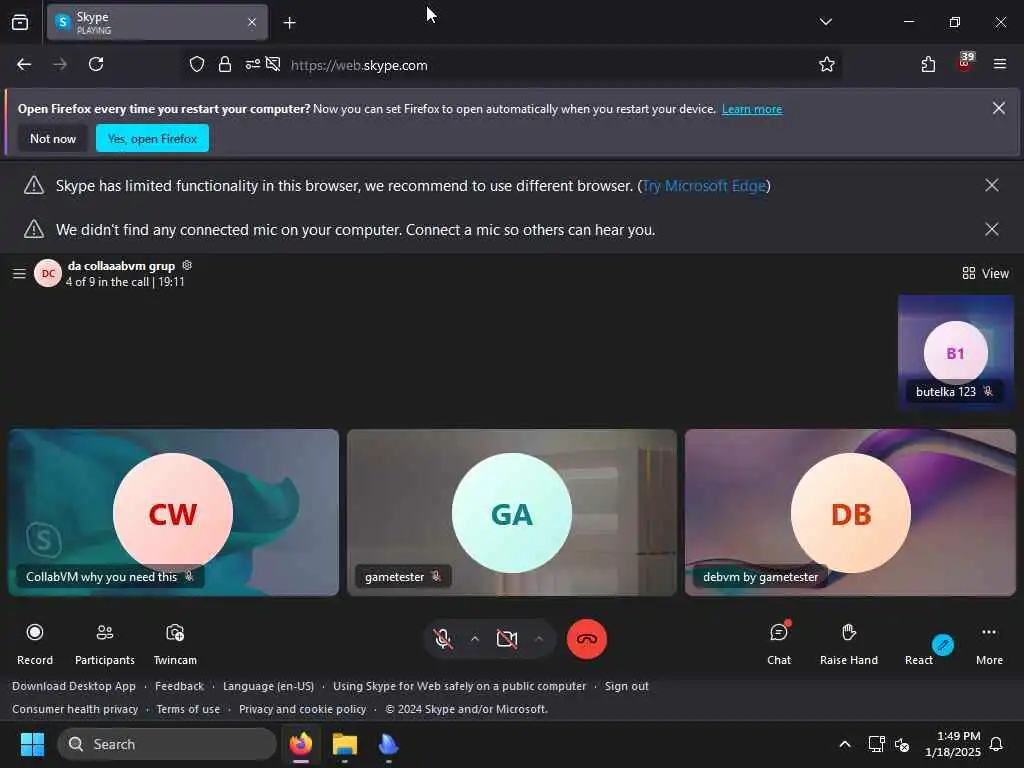Go forward in browser history

pos(60,64)
